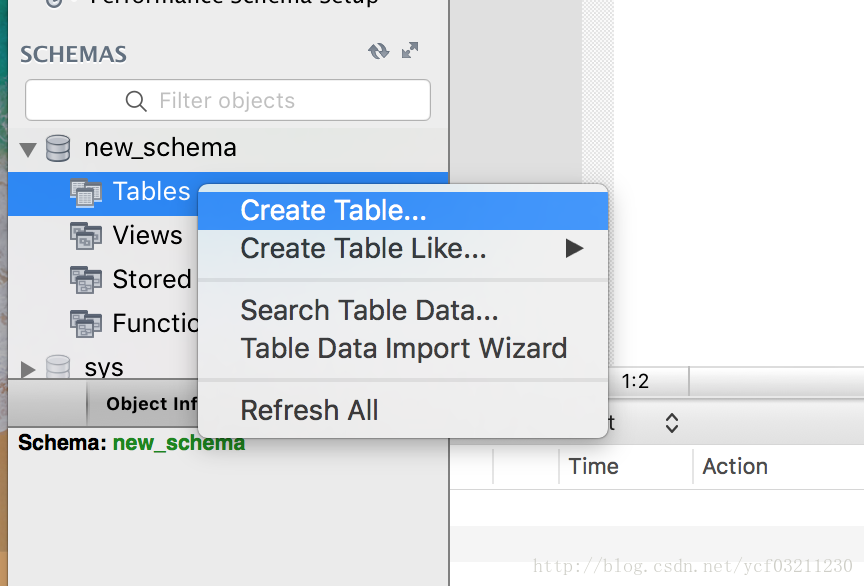
Task: Focus the Filter objects search field
Action: (228, 100)
